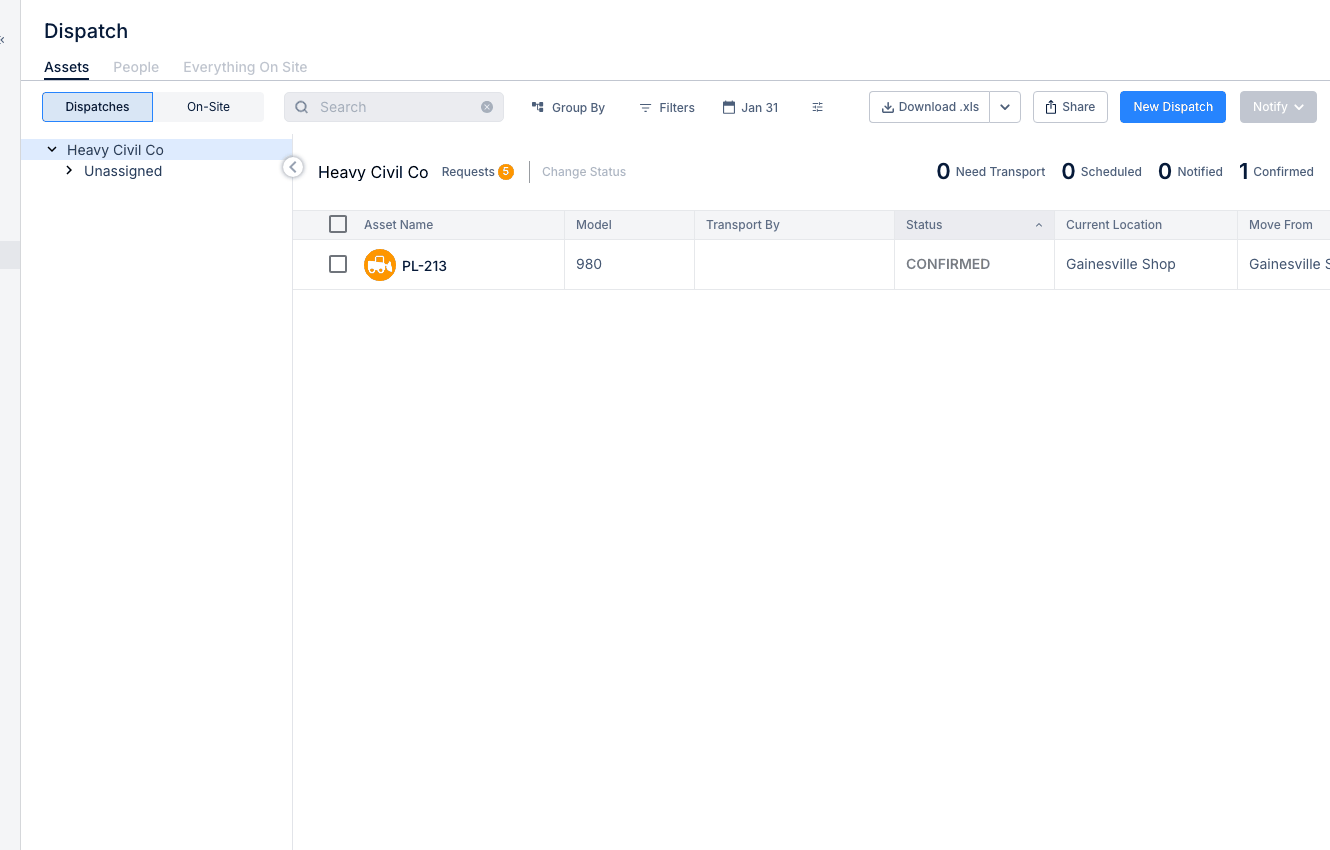Click the PL-213 orange truck asset icon
Viewport: 1330px width, 850px height.
click(380, 265)
